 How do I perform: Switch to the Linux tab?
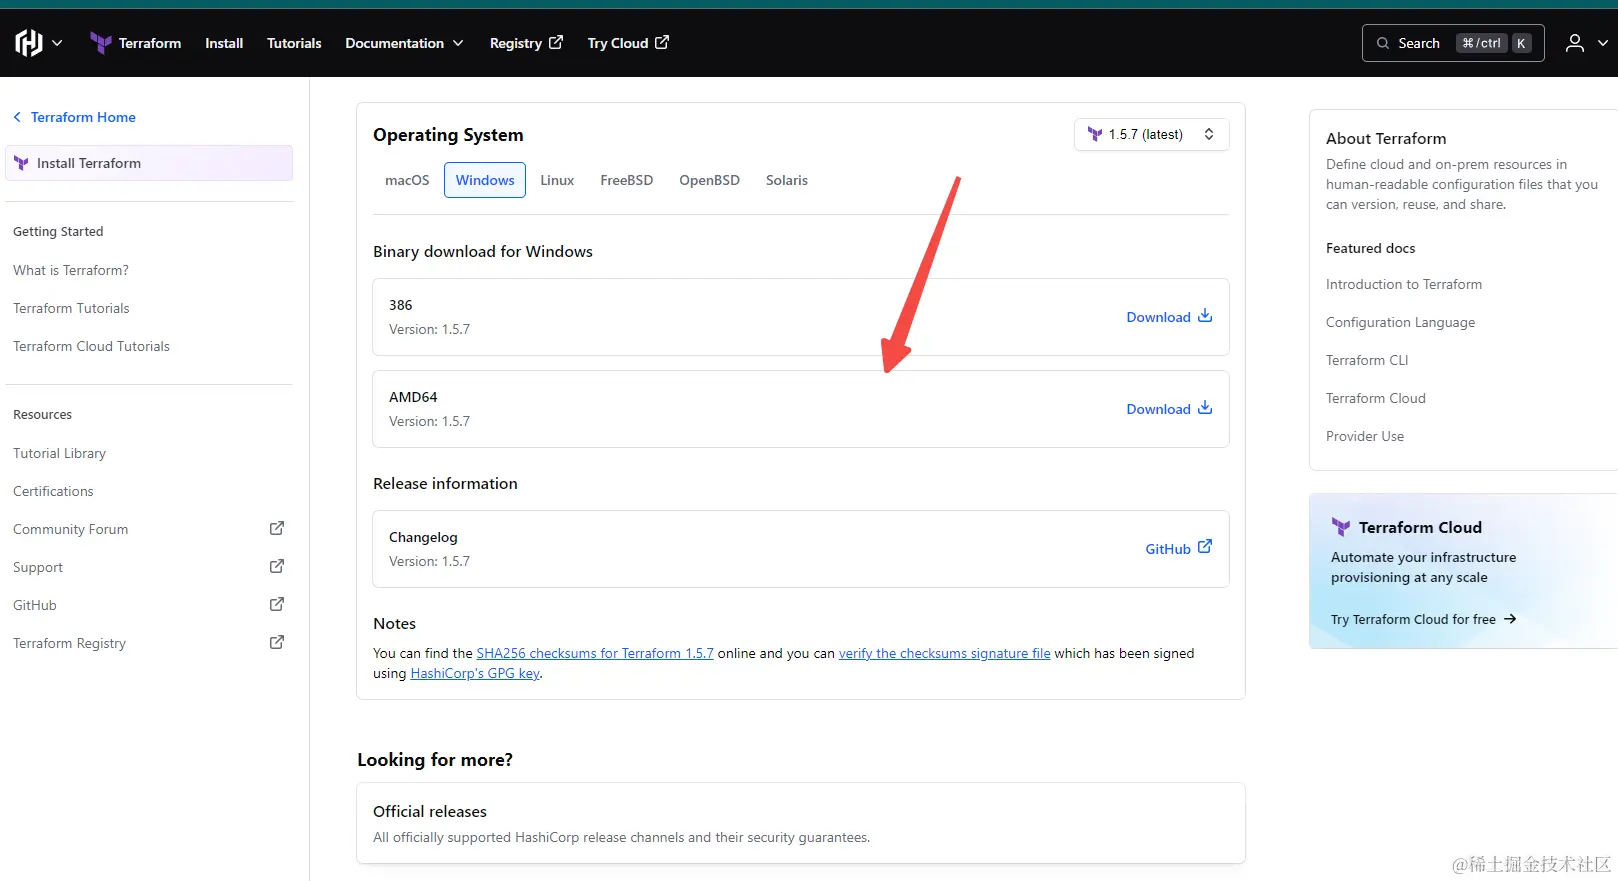click(557, 180)
